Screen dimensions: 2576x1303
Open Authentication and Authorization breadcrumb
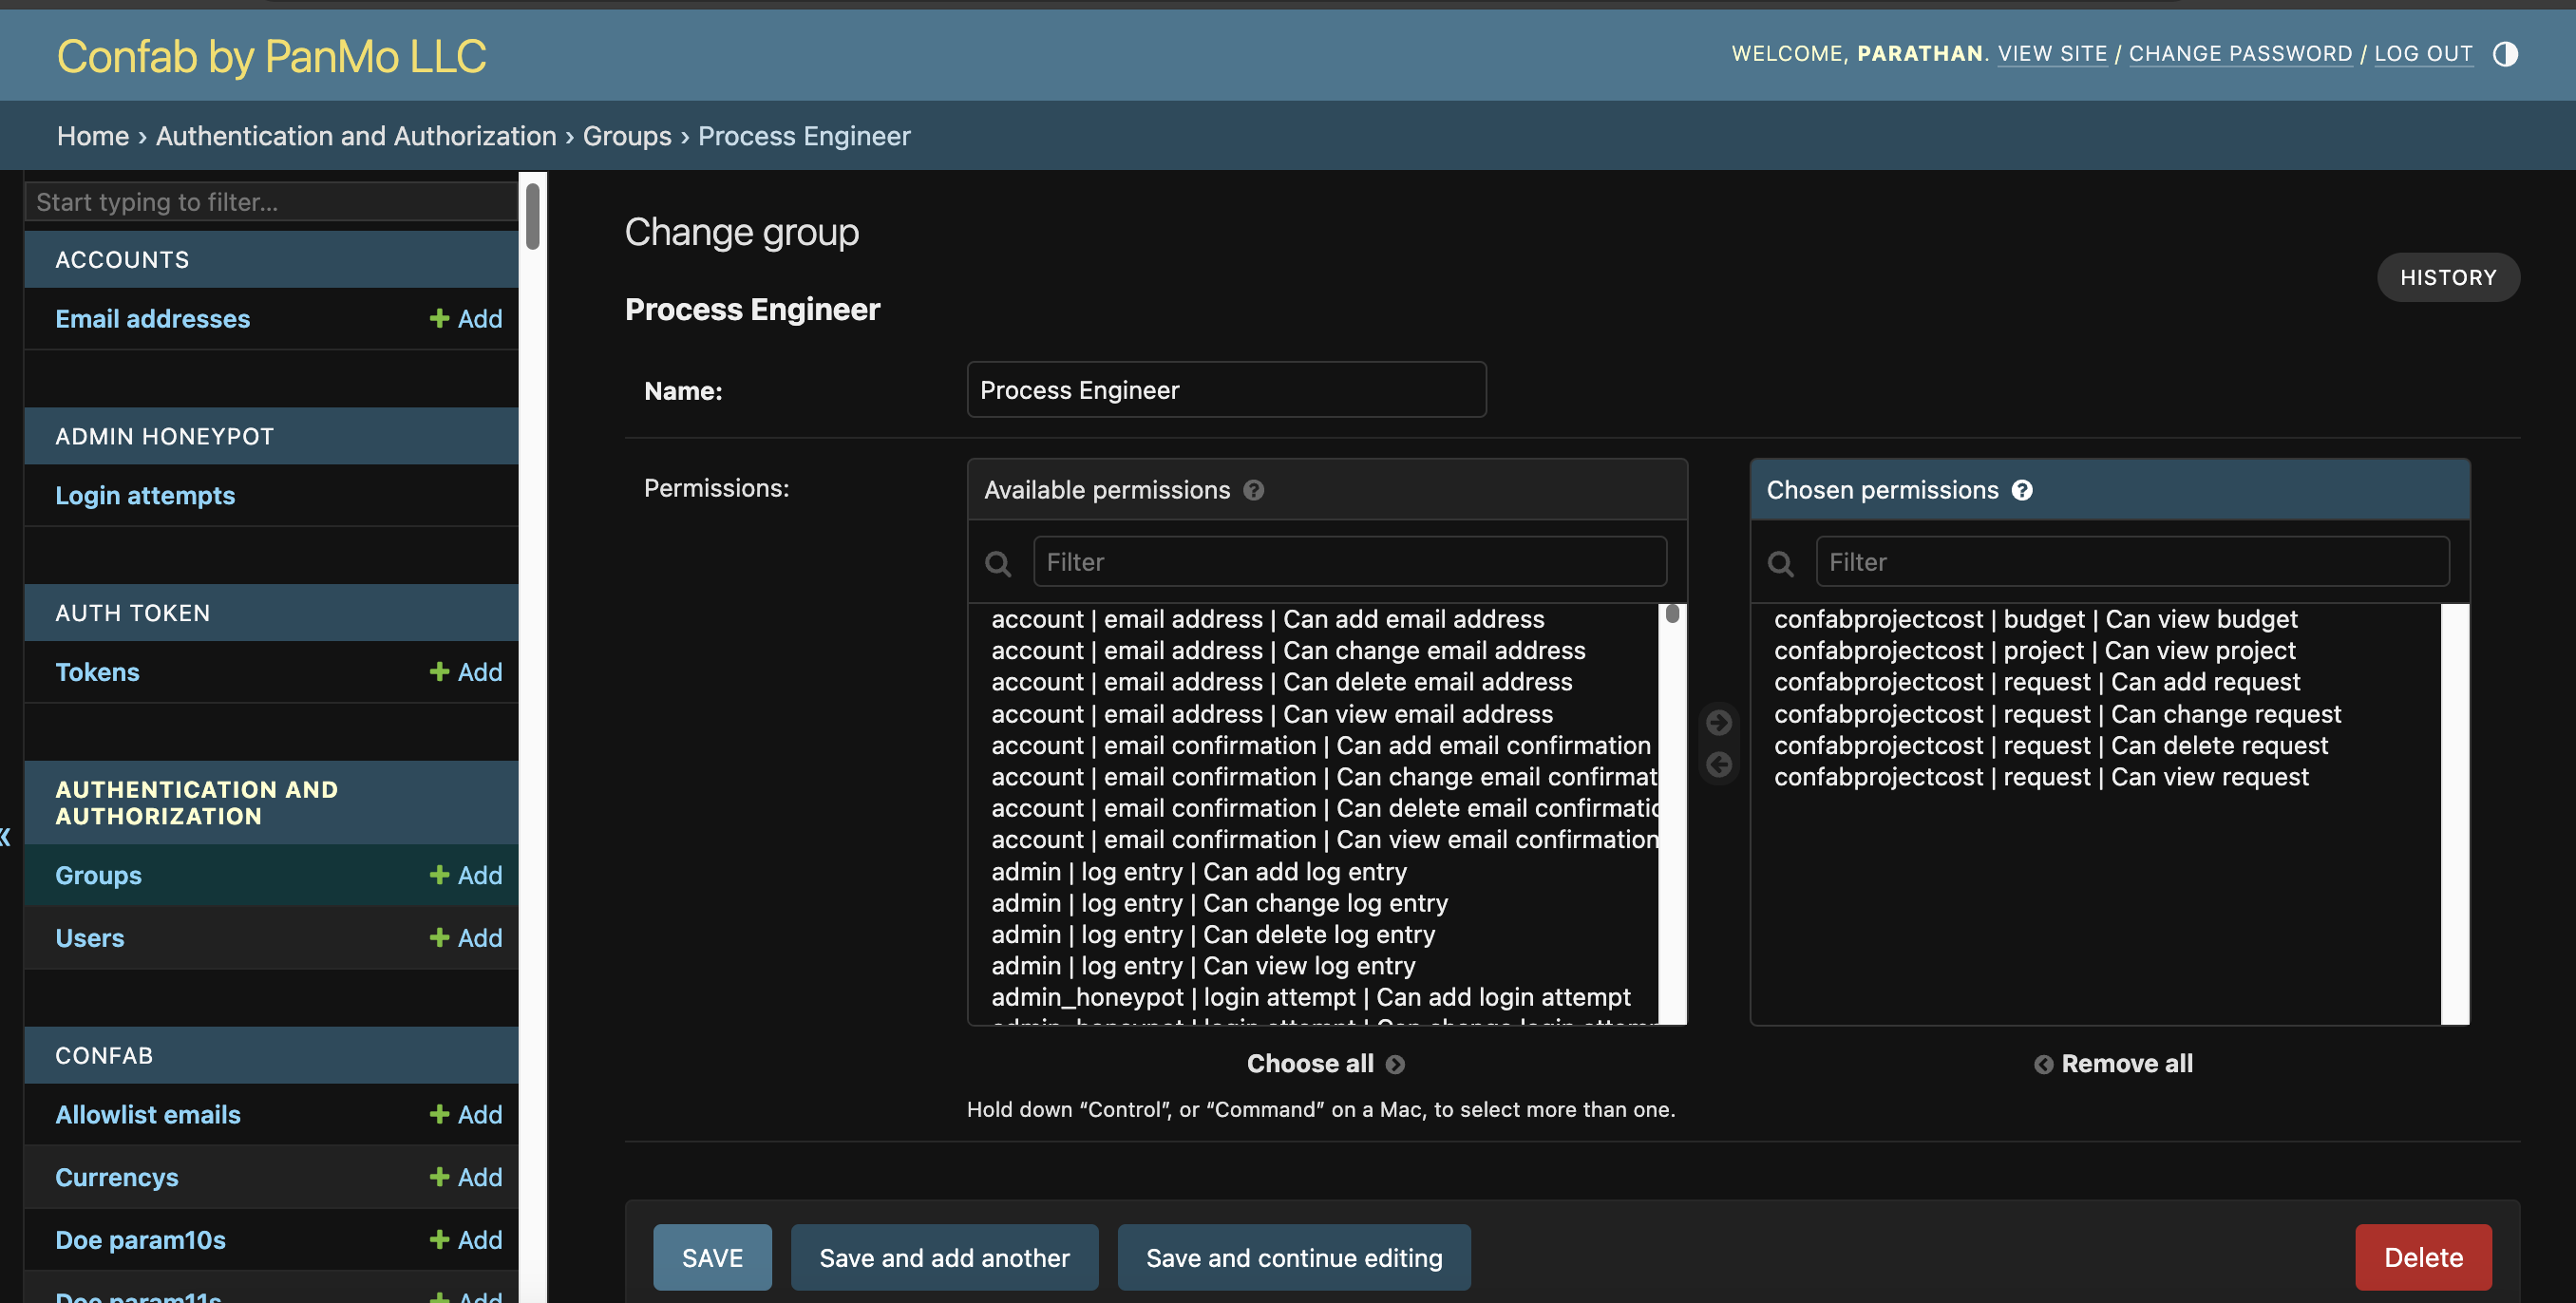pyautogui.click(x=356, y=135)
